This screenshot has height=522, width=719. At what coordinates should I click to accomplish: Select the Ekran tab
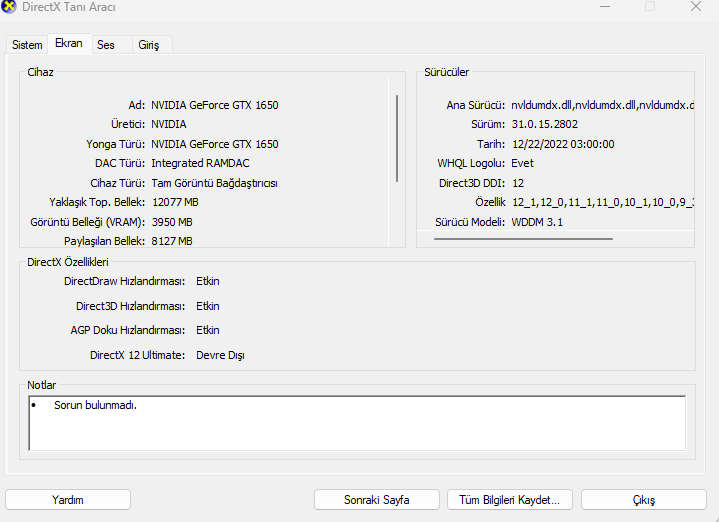pyautogui.click(x=69, y=43)
